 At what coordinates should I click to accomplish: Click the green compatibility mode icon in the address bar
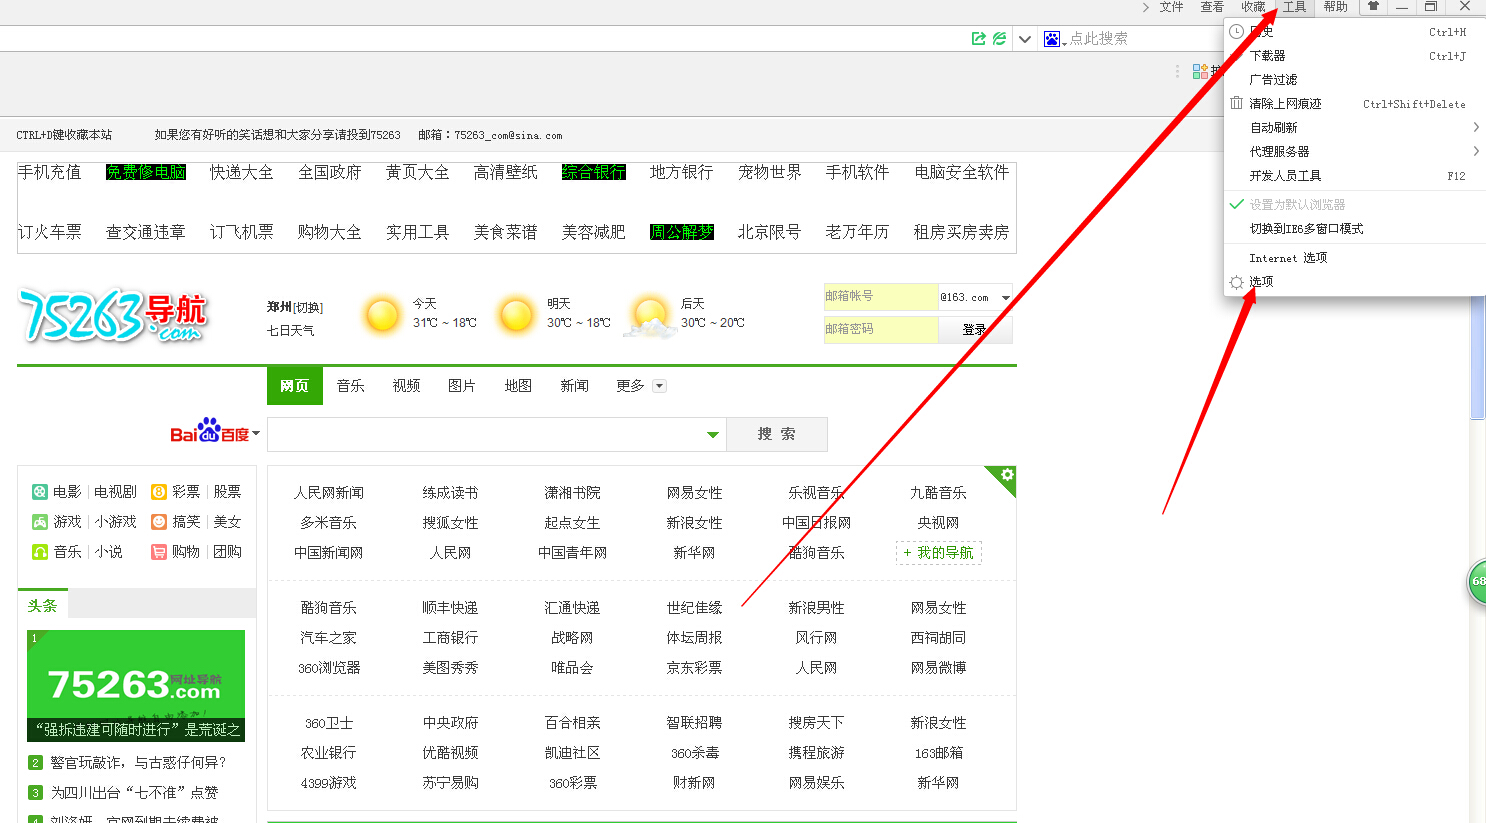pyautogui.click(x=999, y=39)
